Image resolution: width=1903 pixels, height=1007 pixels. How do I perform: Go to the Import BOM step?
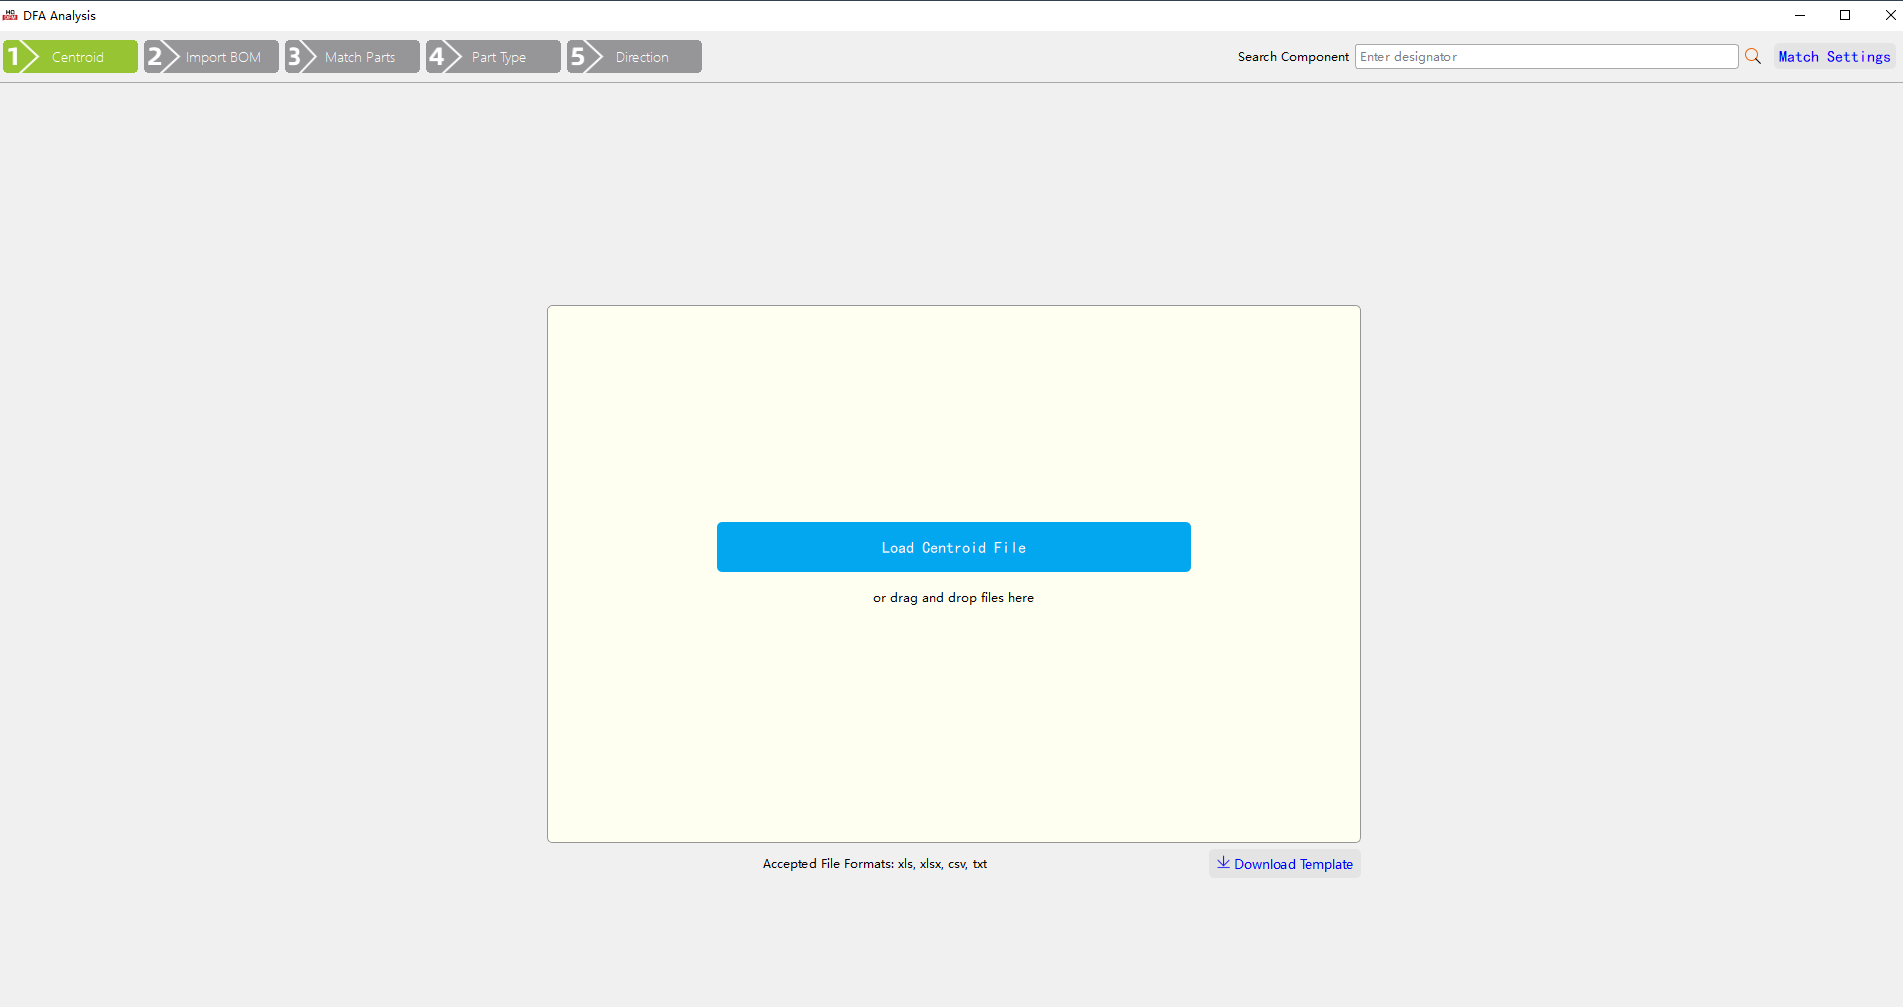point(223,57)
